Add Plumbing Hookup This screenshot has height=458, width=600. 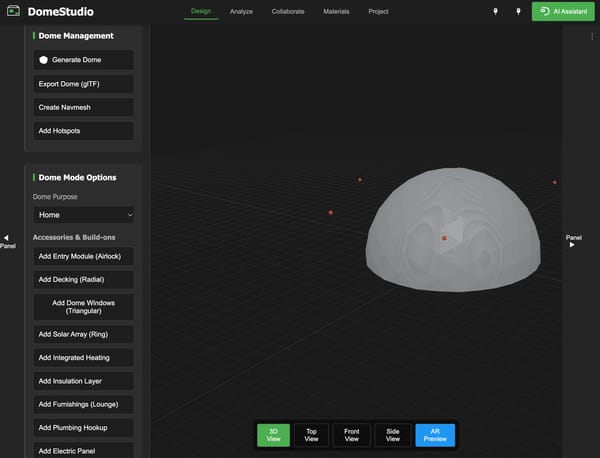pyautogui.click(x=83, y=428)
